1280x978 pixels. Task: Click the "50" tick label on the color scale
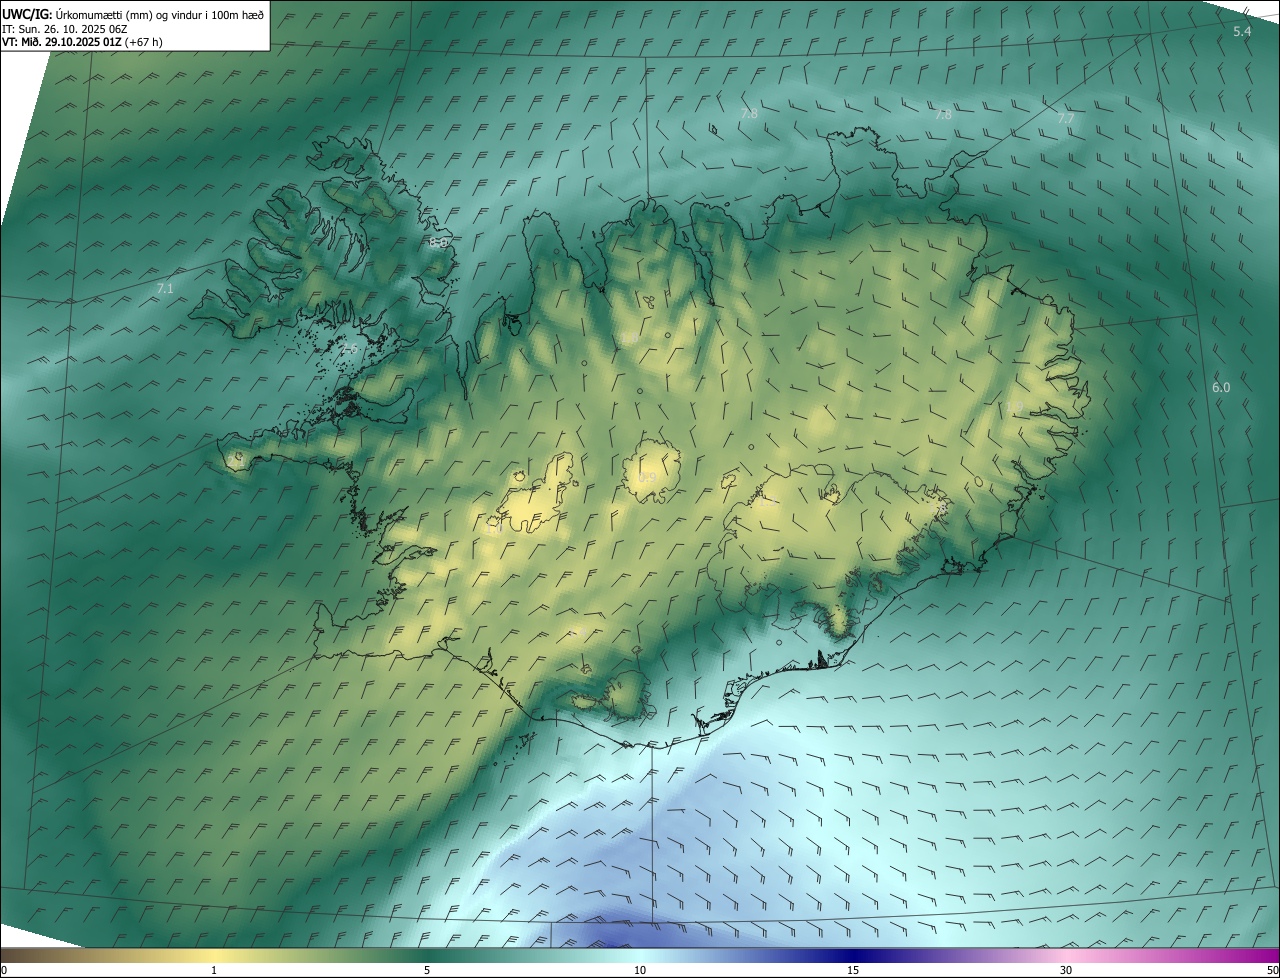click(1272, 970)
